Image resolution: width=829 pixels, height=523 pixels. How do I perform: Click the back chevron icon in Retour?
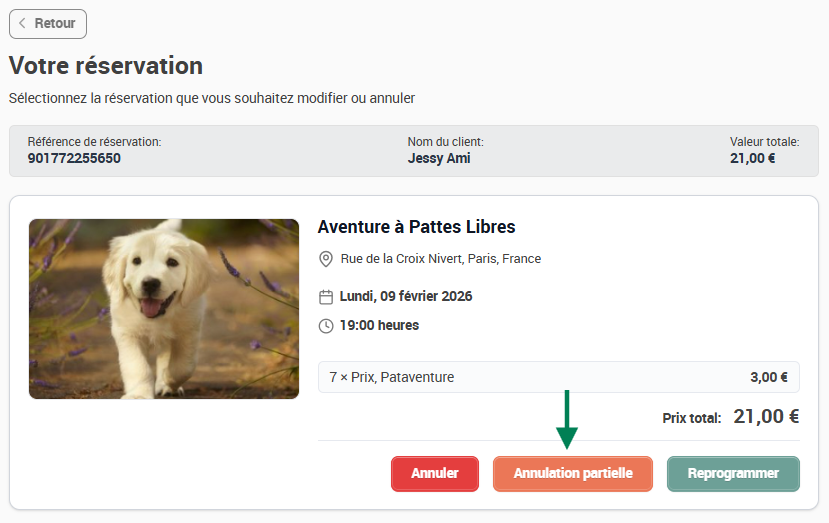pos(22,23)
